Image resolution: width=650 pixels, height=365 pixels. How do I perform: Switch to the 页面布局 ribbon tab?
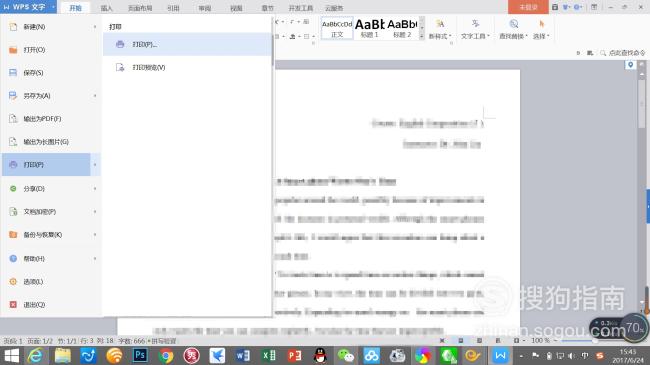pos(140,8)
